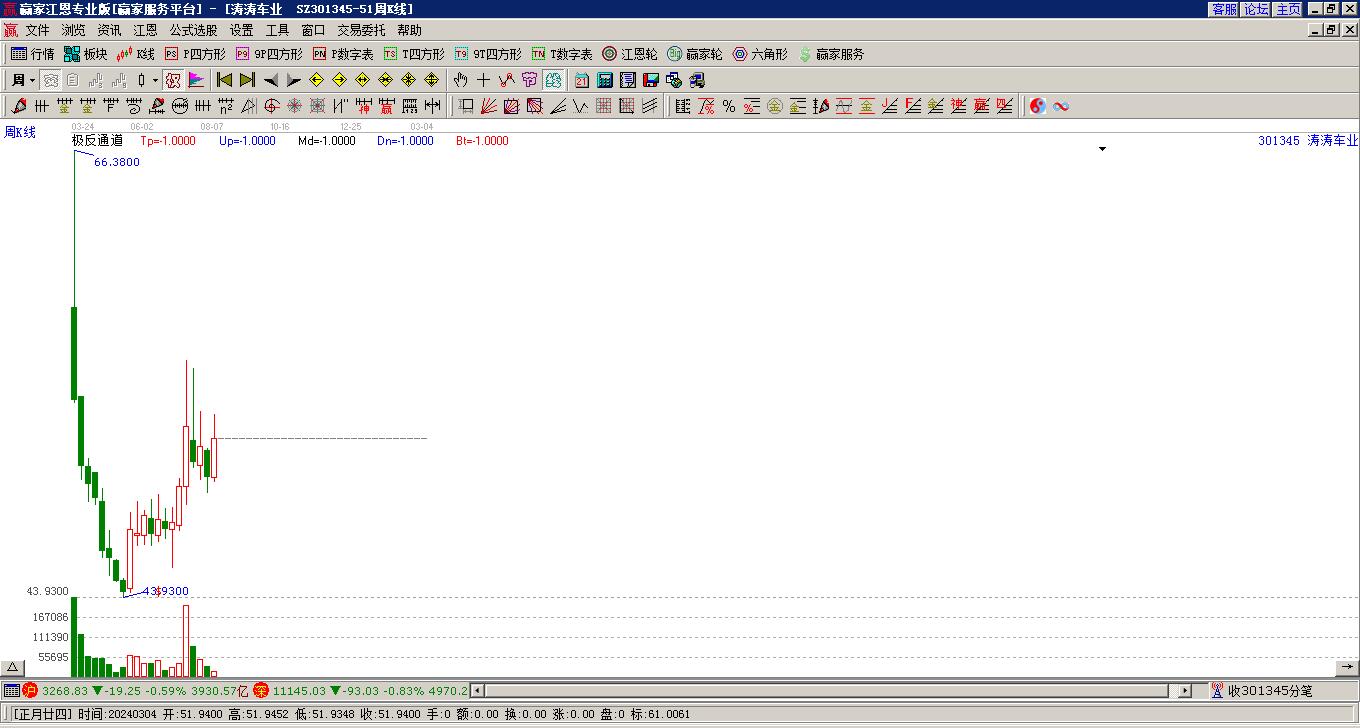Click the percent (%) tool icon
This screenshot has width=1360, height=728.
click(x=729, y=106)
